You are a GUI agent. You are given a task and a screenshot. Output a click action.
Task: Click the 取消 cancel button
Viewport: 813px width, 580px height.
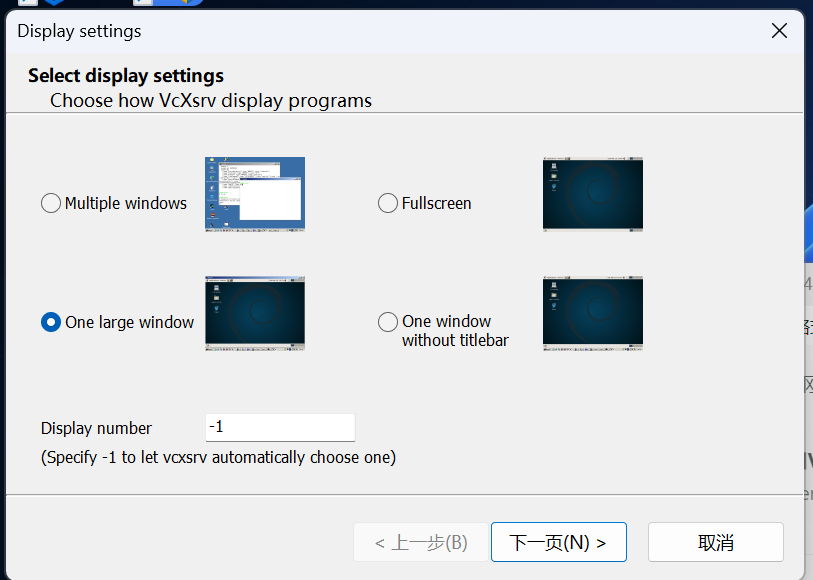[x=715, y=542]
